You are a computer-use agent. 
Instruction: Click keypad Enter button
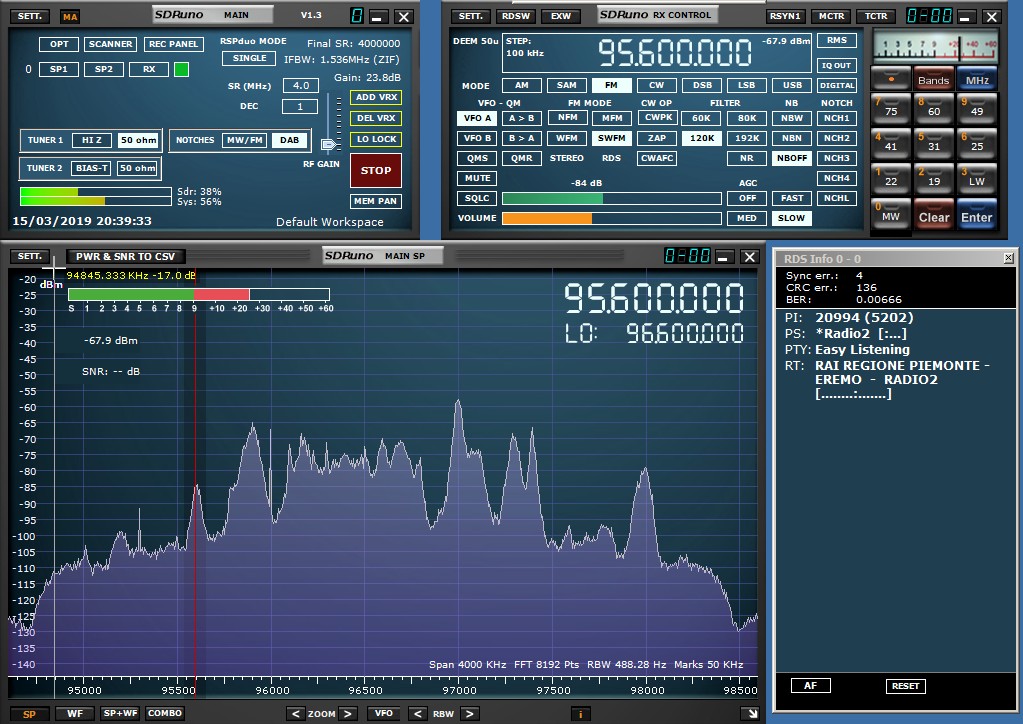coord(977,217)
